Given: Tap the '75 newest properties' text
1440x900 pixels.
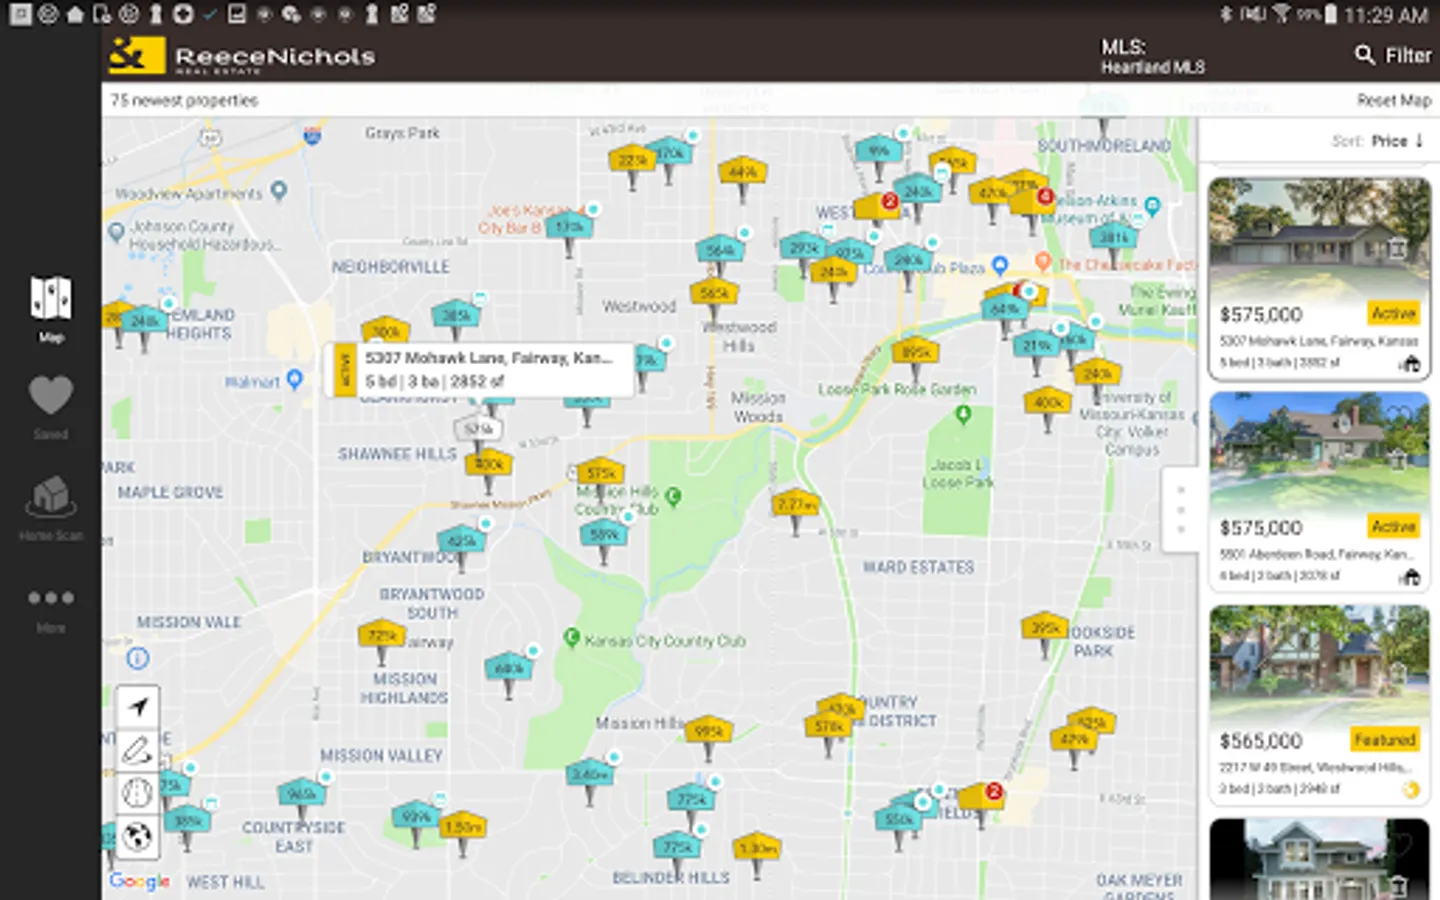Looking at the screenshot, I should [184, 100].
